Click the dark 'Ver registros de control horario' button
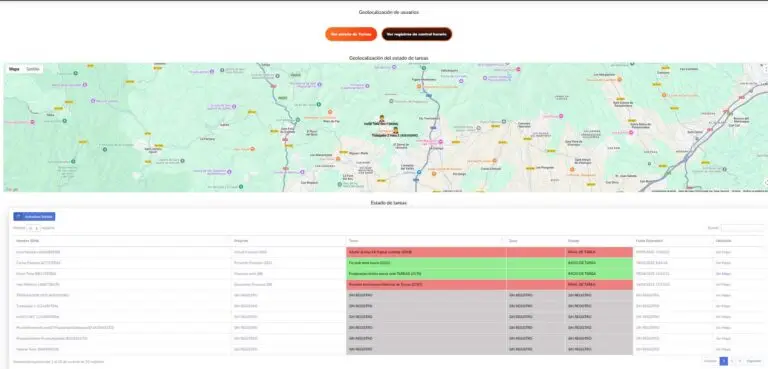768x369 pixels. 417,34
